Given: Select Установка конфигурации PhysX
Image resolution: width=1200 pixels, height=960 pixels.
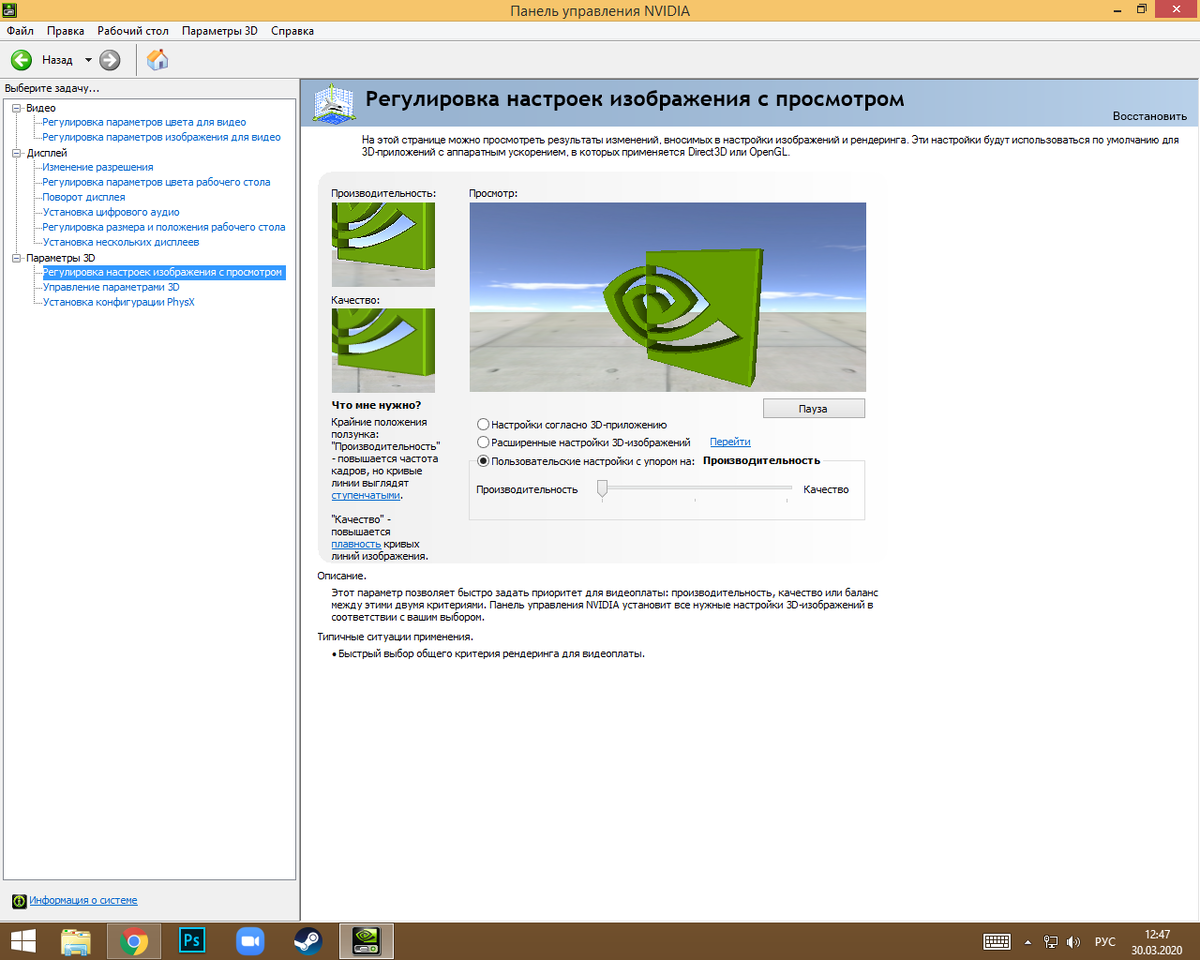Looking at the screenshot, I should pyautogui.click(x=118, y=302).
